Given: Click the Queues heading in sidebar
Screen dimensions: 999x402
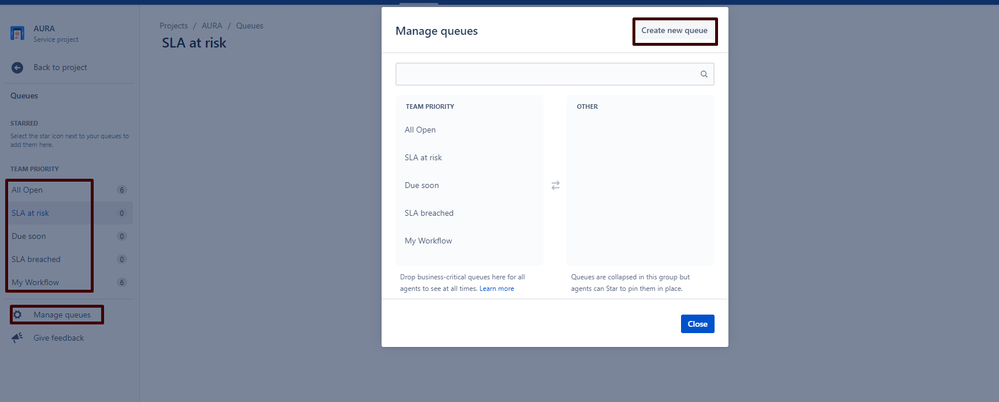Looking at the screenshot, I should point(24,96).
